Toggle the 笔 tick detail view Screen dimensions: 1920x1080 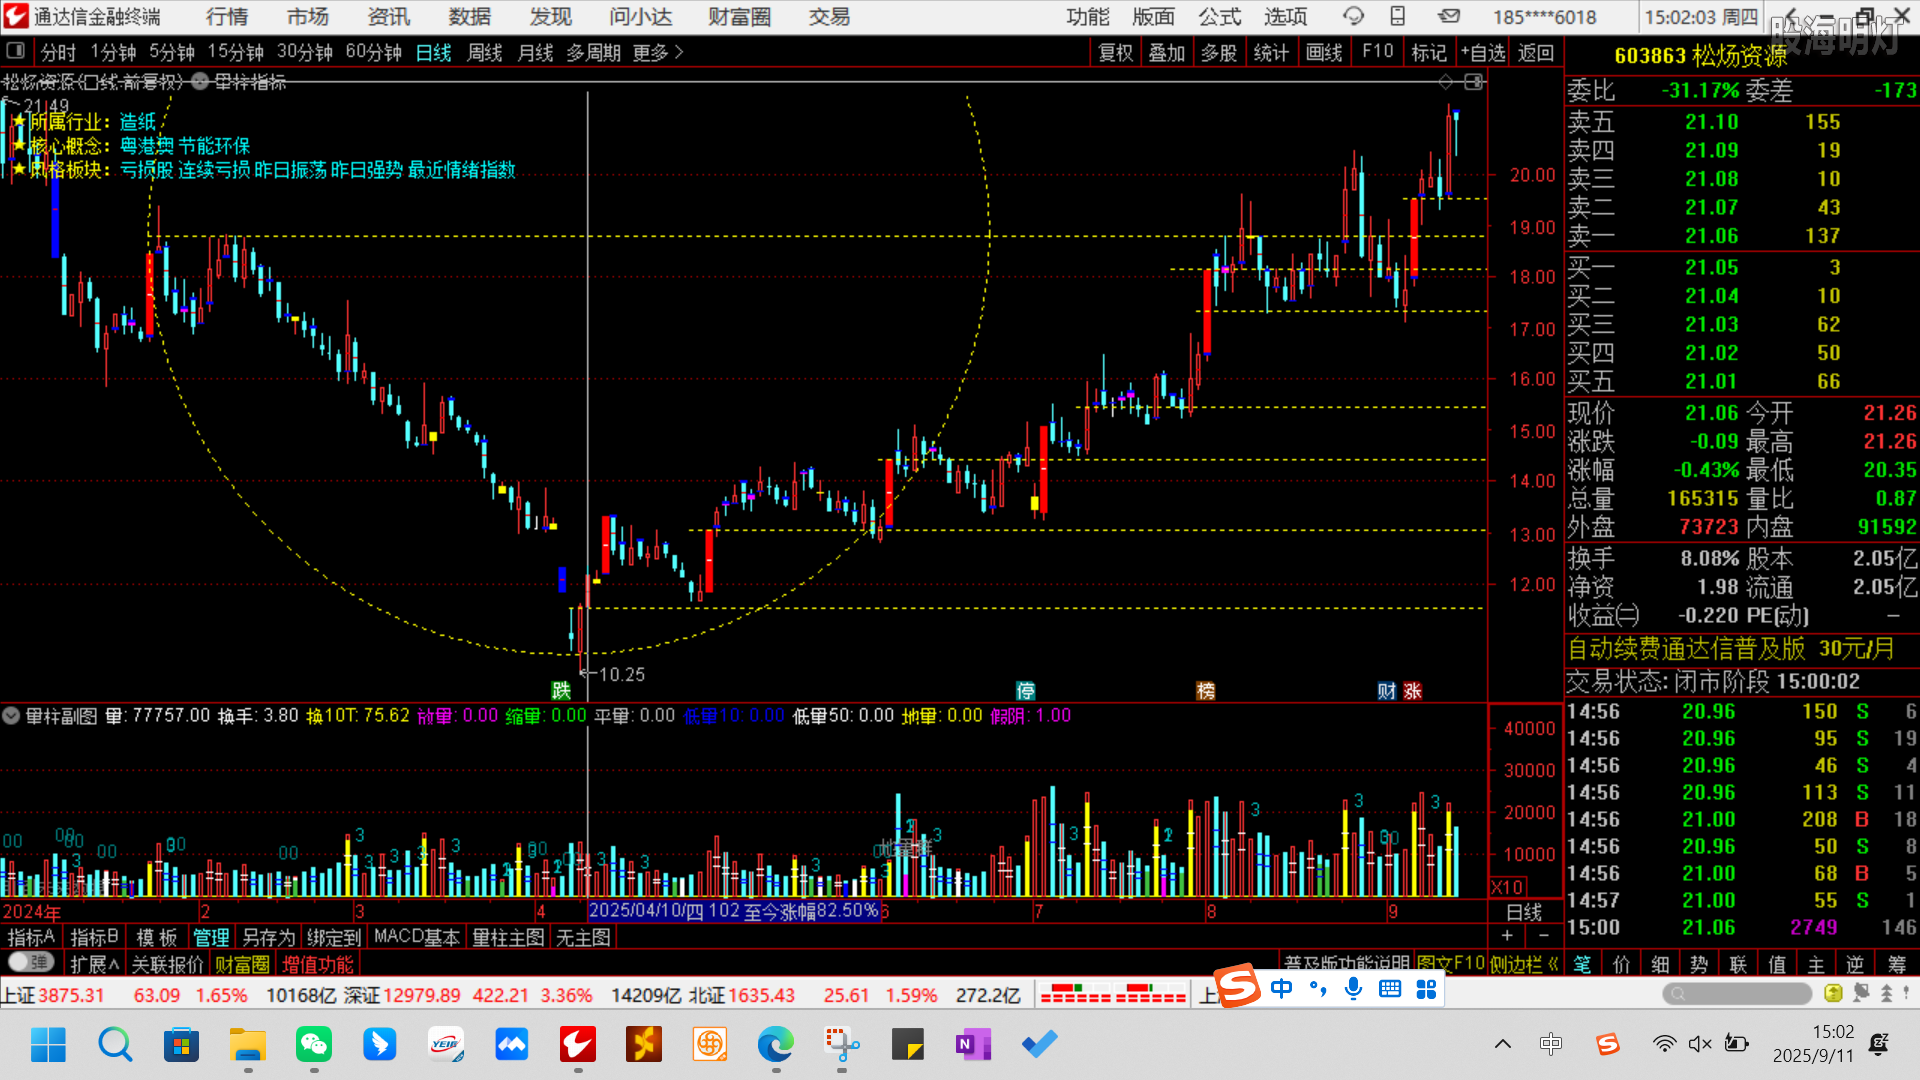coord(1583,964)
